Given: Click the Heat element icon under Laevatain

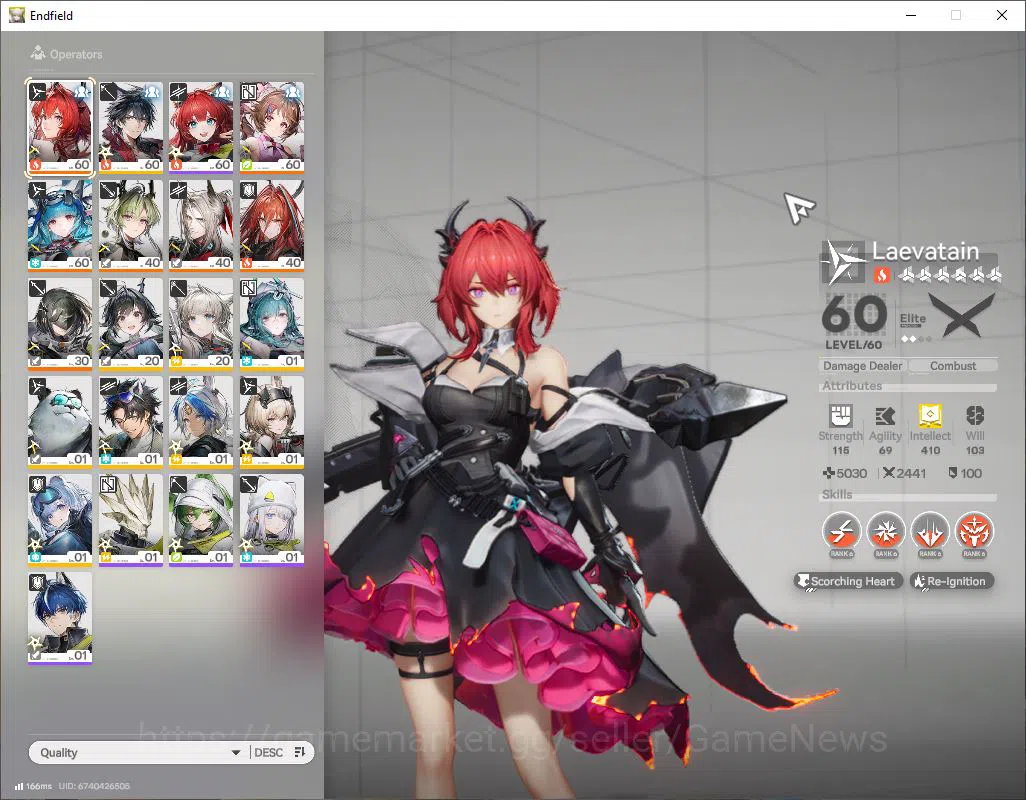Looking at the screenshot, I should click(881, 275).
